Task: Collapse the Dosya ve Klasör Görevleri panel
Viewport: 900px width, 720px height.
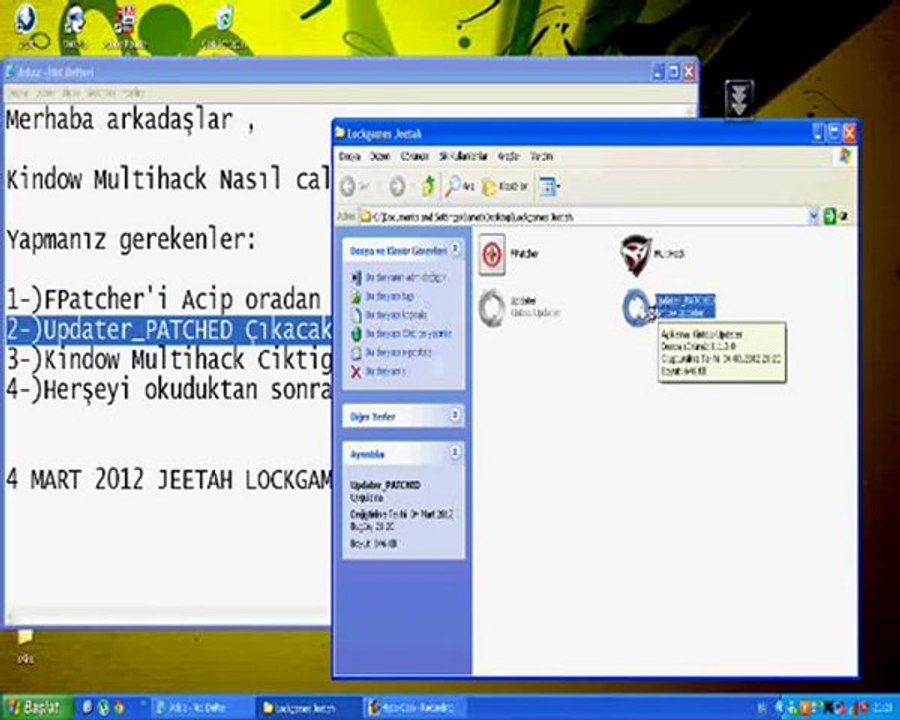Action: click(x=455, y=250)
